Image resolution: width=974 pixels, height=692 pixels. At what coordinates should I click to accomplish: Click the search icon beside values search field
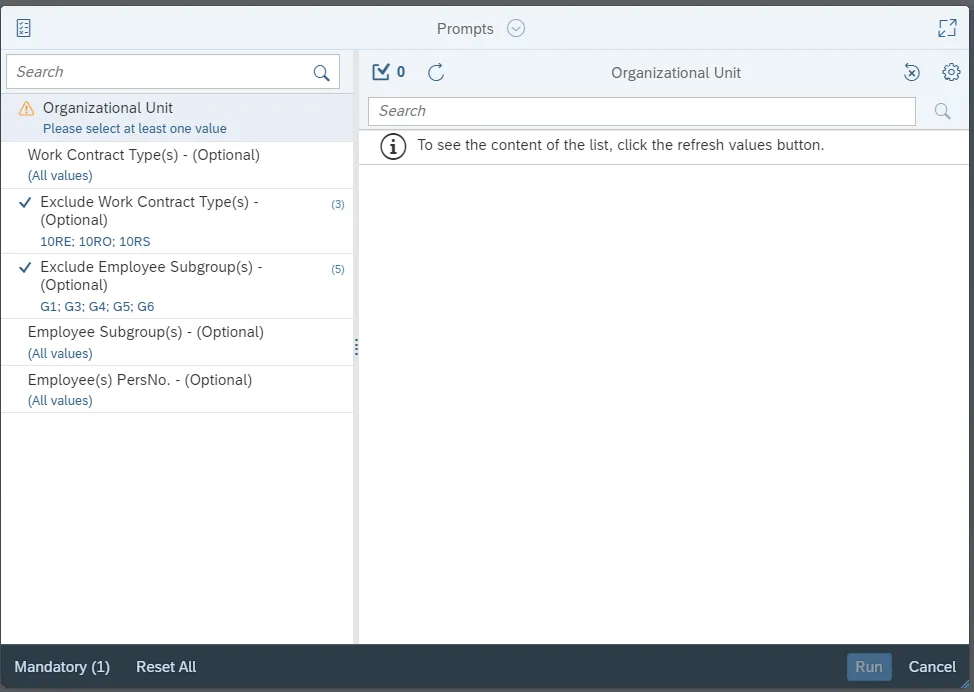[x=942, y=111]
